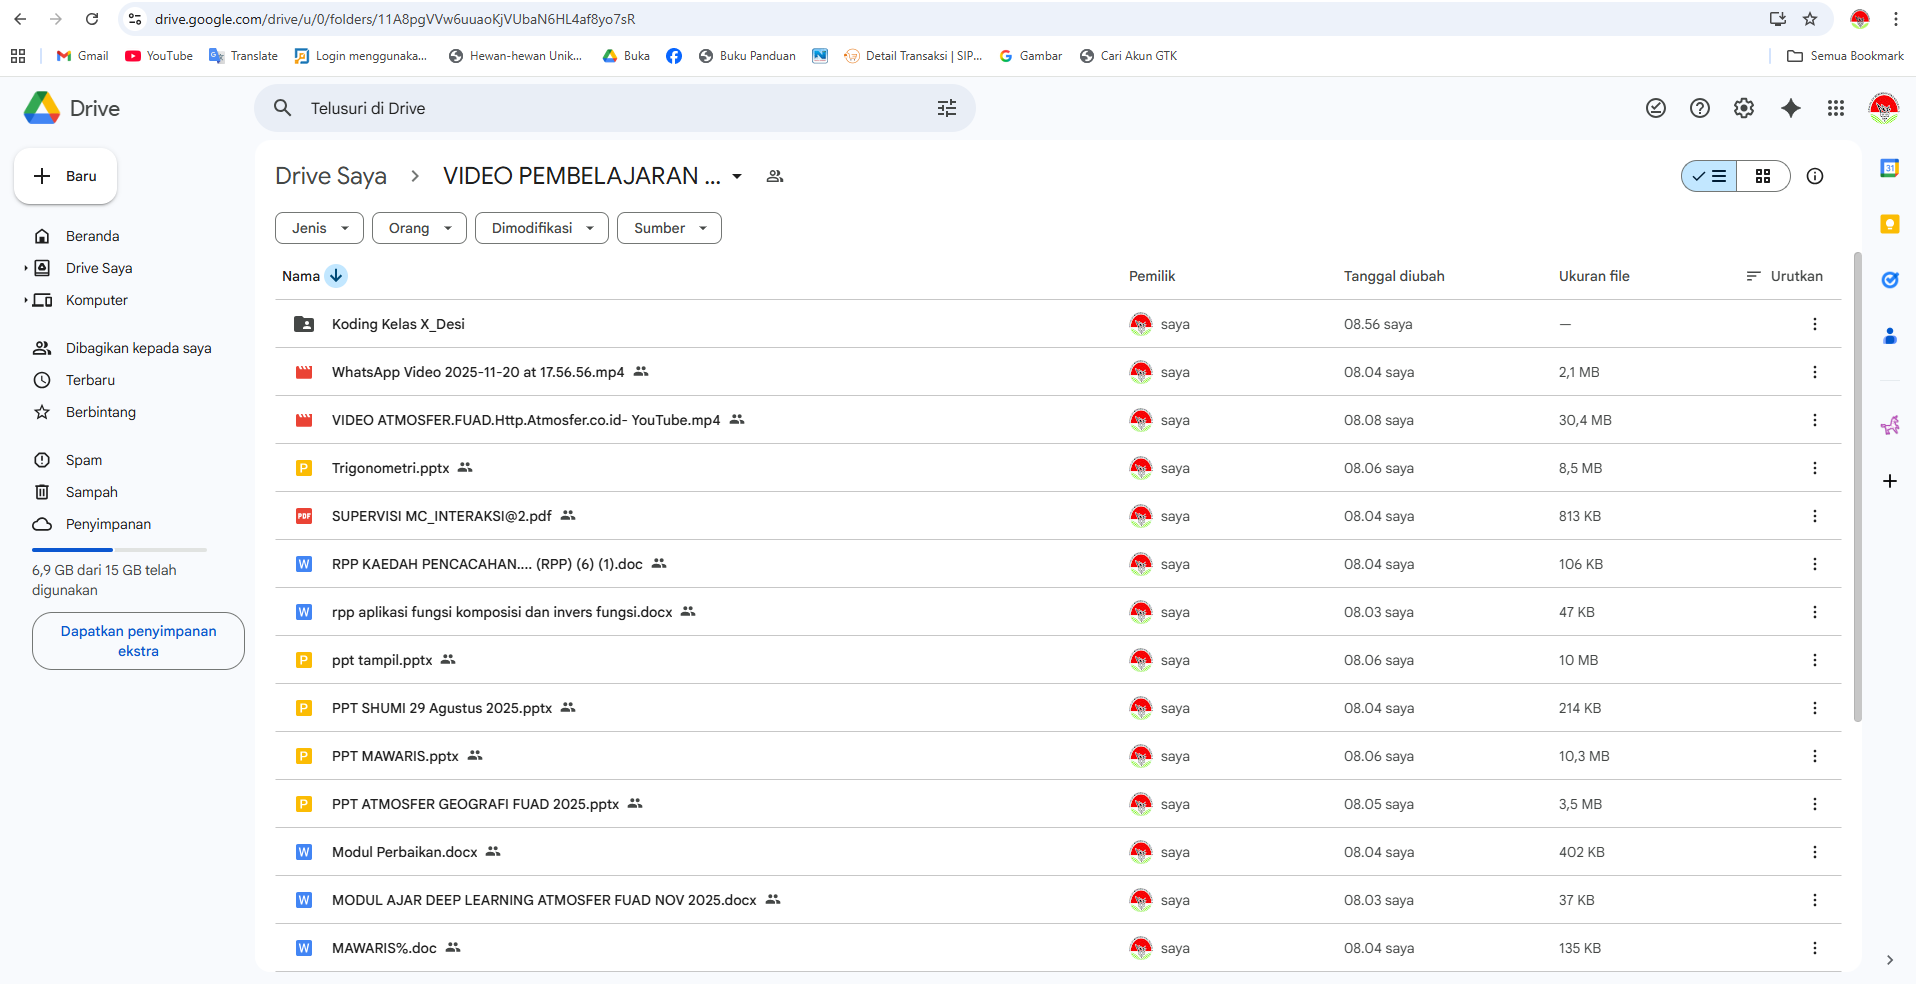
Task: Open the Sampah section
Action: 91,492
